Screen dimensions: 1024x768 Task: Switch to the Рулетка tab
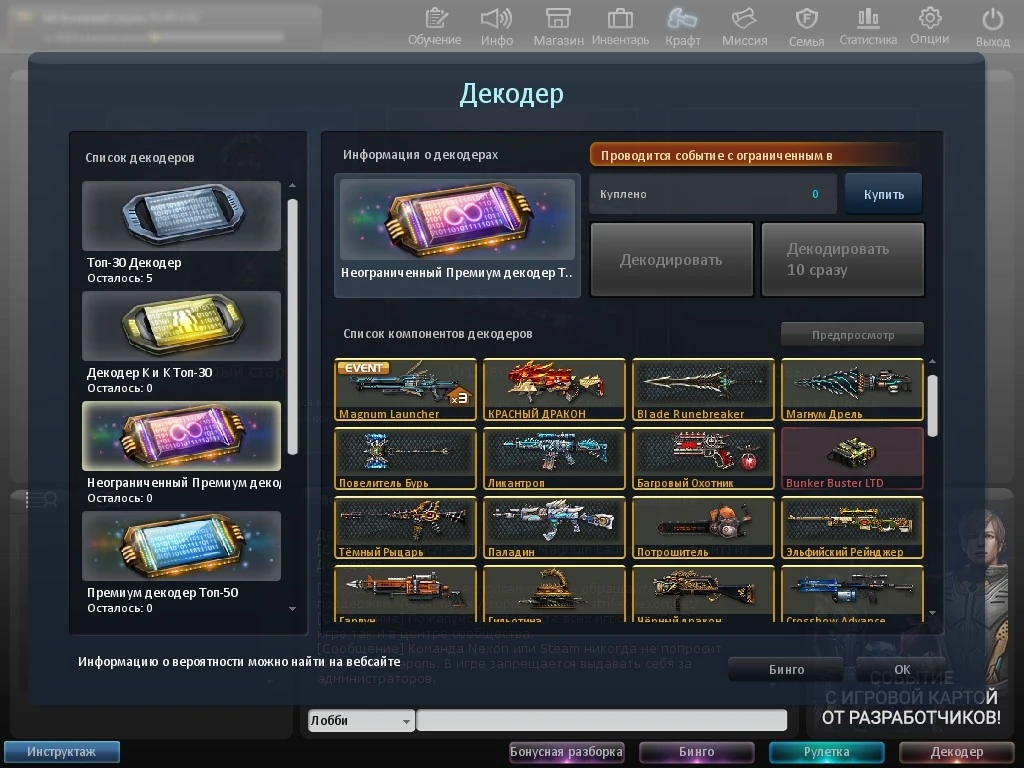coord(826,751)
